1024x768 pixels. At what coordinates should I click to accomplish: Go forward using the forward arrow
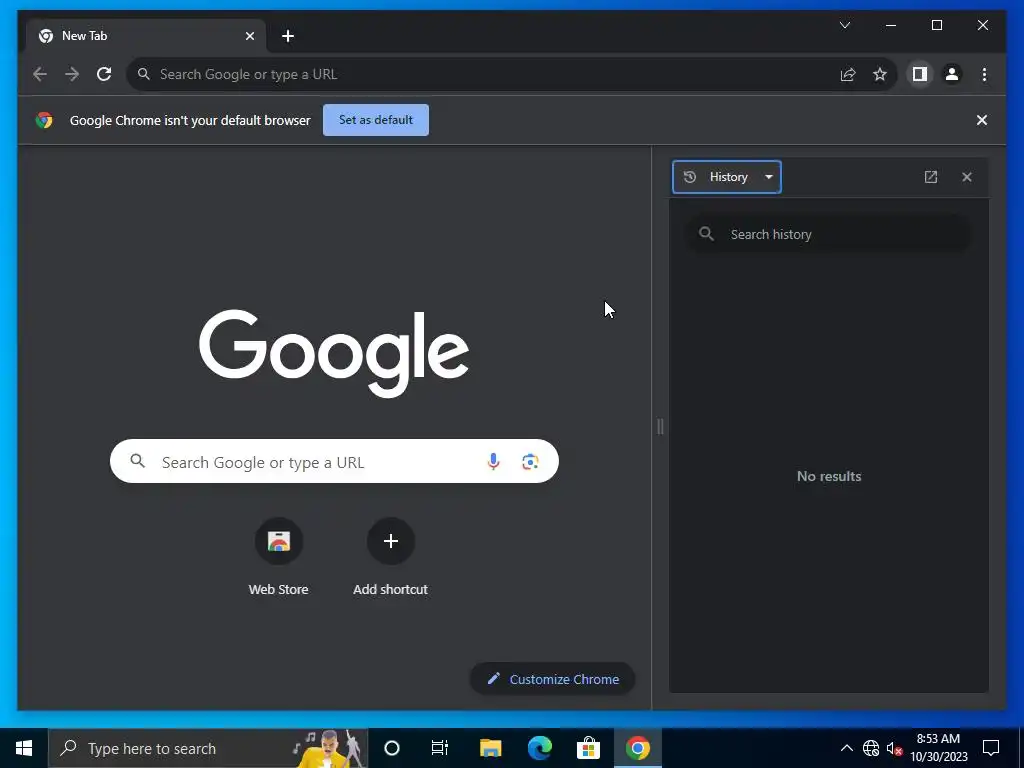click(x=72, y=74)
